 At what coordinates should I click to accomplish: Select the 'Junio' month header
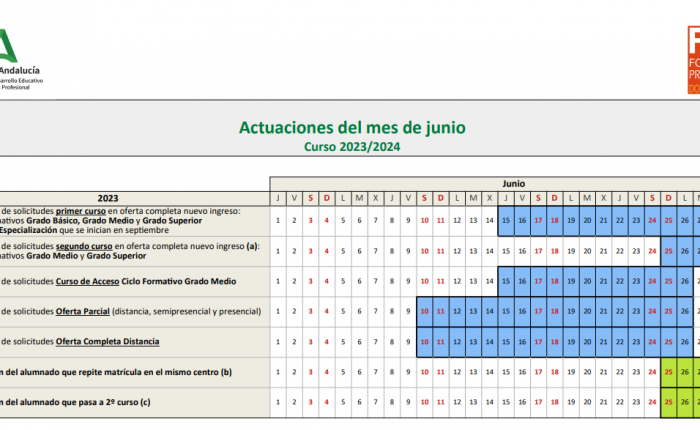513,184
